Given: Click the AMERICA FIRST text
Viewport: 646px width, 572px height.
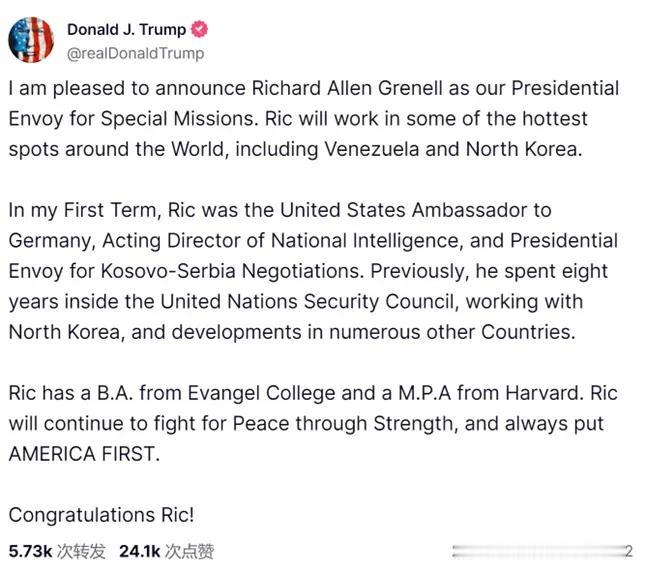Looking at the screenshot, I should (x=84, y=454).
